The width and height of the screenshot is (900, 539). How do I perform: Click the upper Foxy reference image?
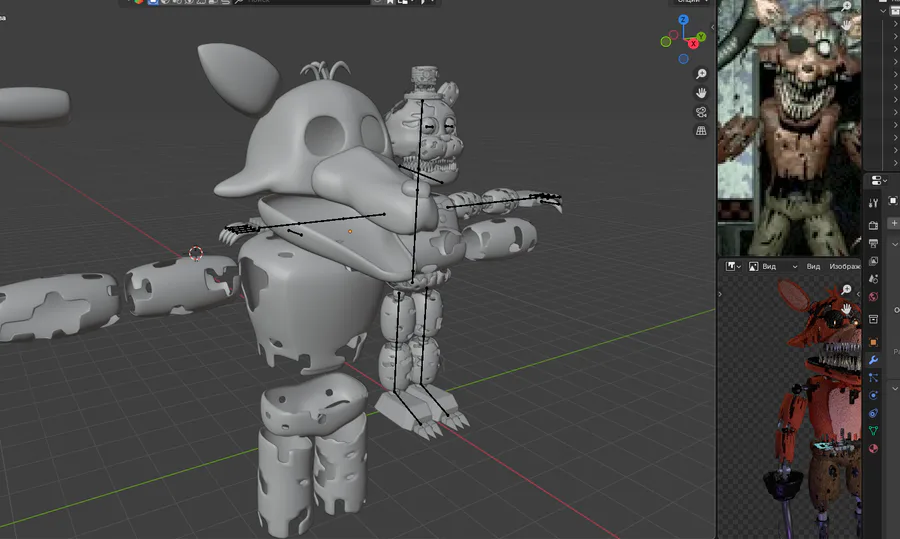coord(789,128)
